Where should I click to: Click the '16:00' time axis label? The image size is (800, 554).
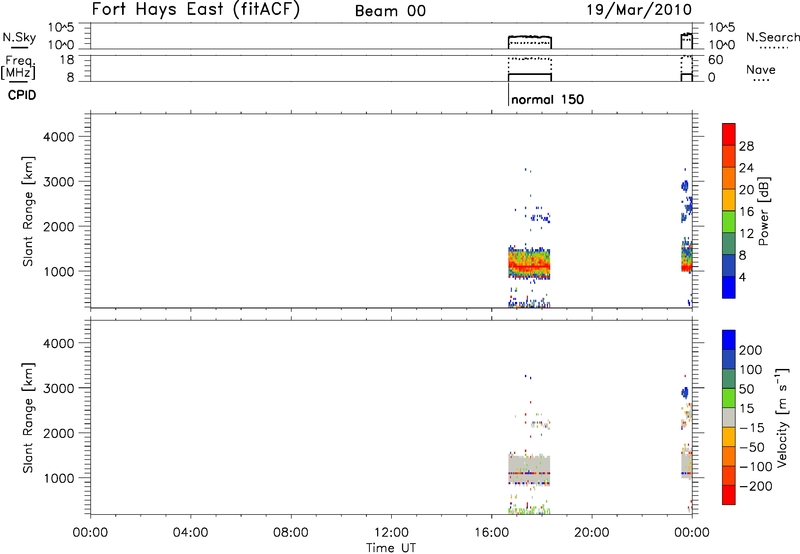point(491,533)
